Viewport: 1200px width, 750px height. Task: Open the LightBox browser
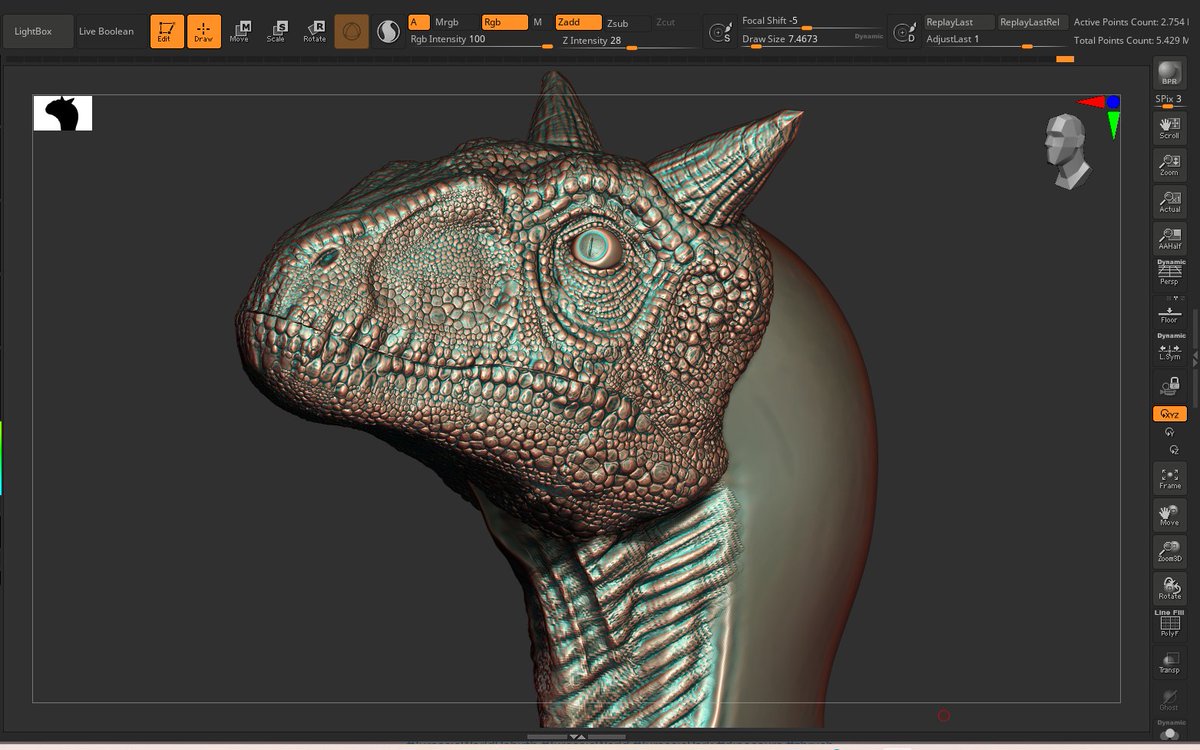coord(33,31)
